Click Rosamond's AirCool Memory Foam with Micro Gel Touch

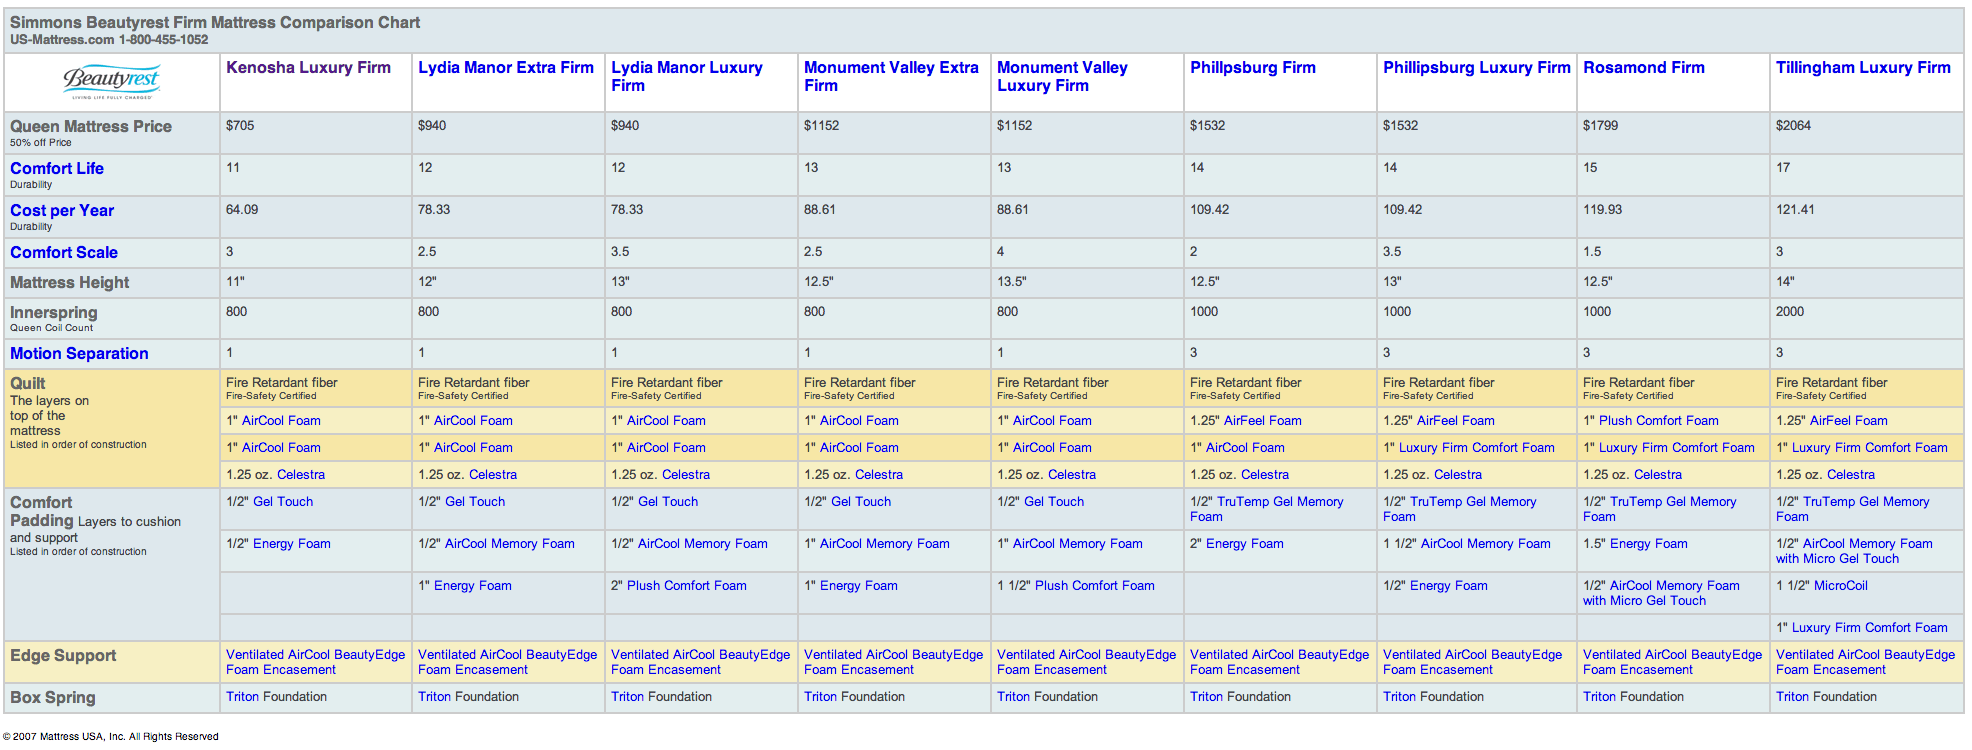(x=1661, y=593)
